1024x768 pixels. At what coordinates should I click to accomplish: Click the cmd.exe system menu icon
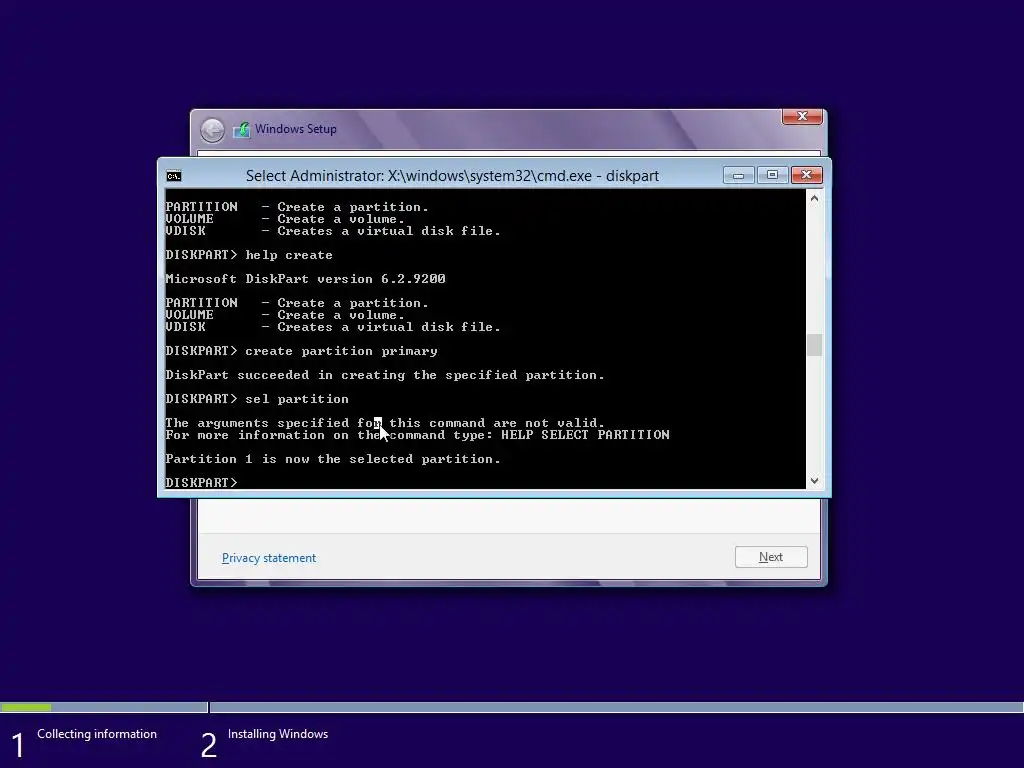point(174,176)
